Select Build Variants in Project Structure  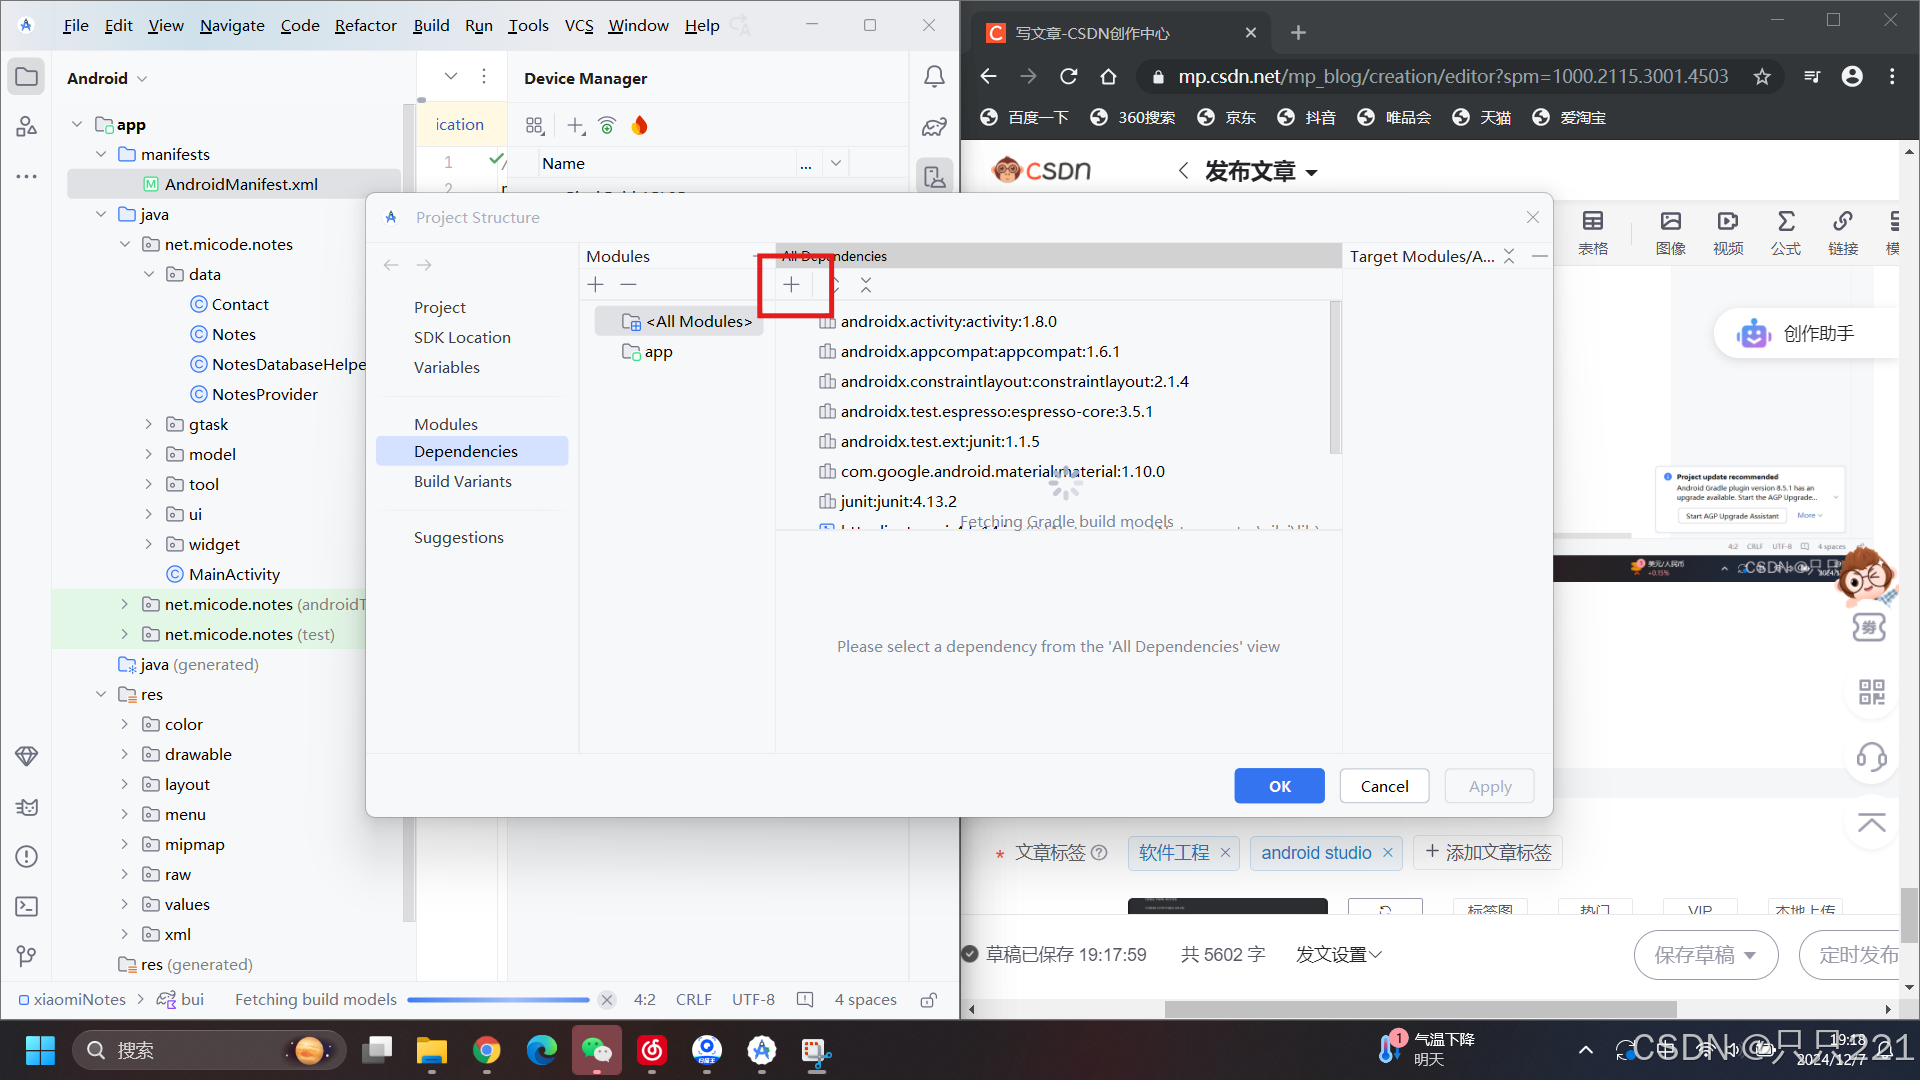pyautogui.click(x=462, y=481)
